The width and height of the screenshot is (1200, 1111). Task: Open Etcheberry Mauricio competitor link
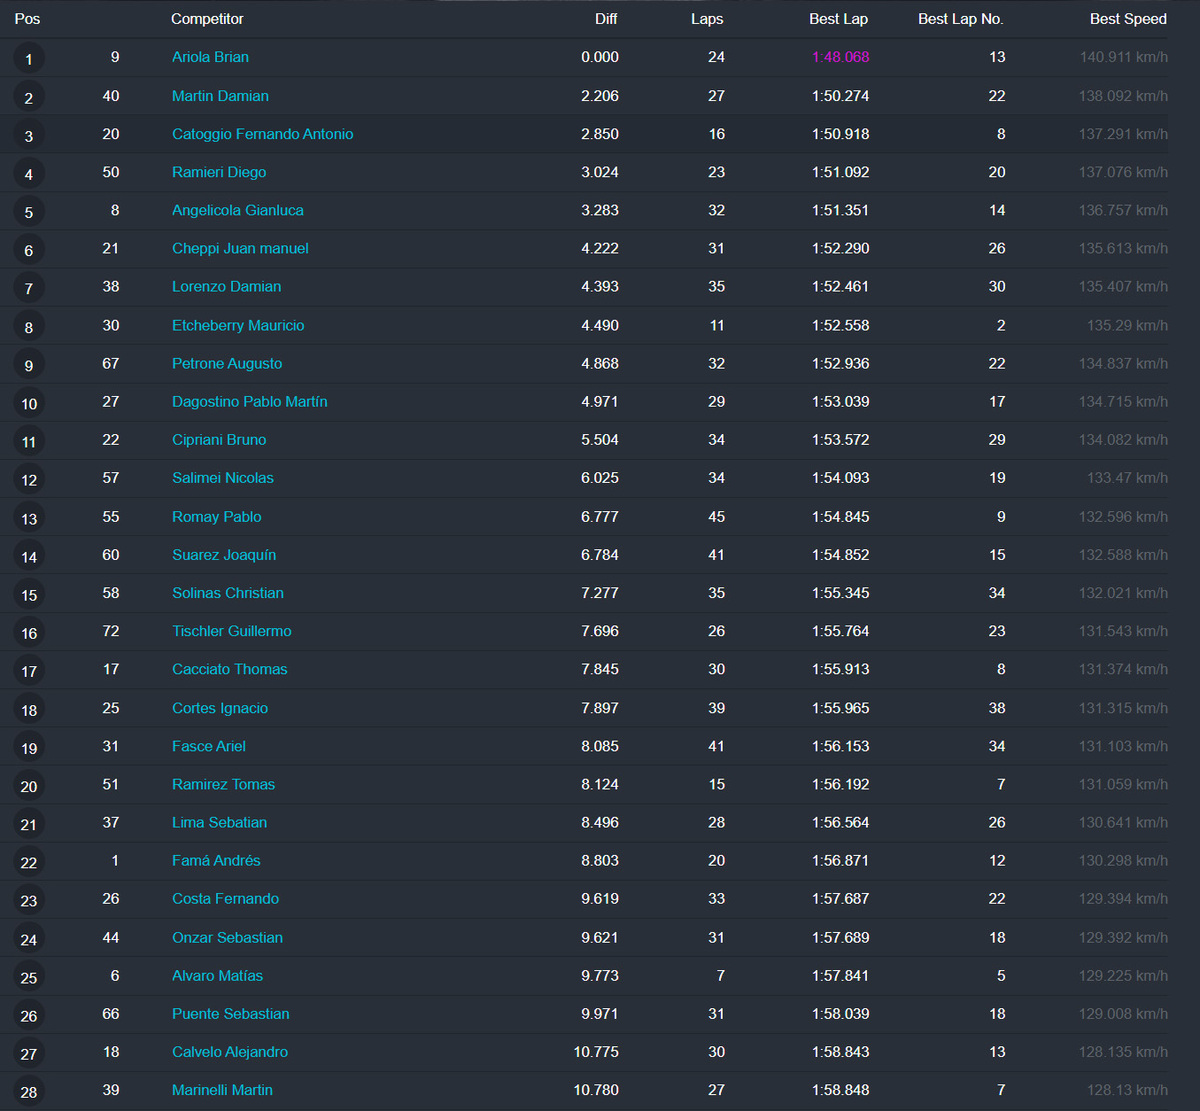(238, 325)
